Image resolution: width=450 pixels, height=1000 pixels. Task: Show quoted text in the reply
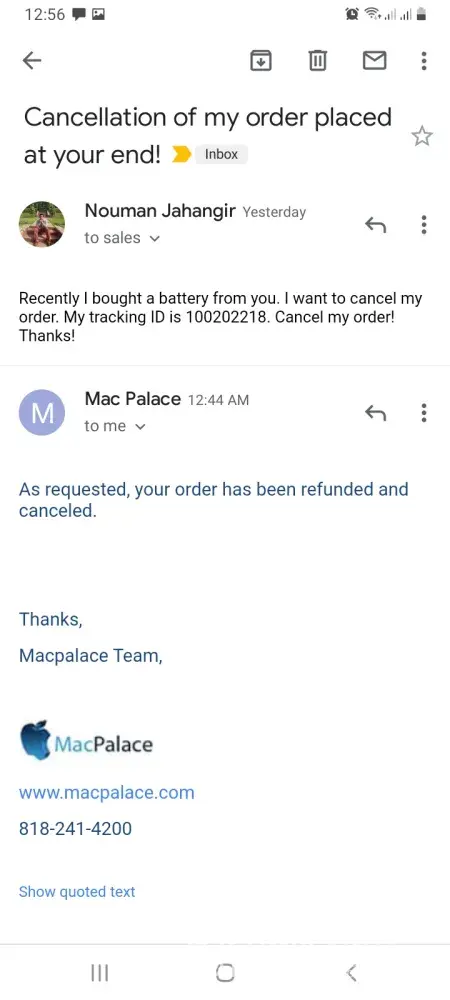tap(77, 892)
